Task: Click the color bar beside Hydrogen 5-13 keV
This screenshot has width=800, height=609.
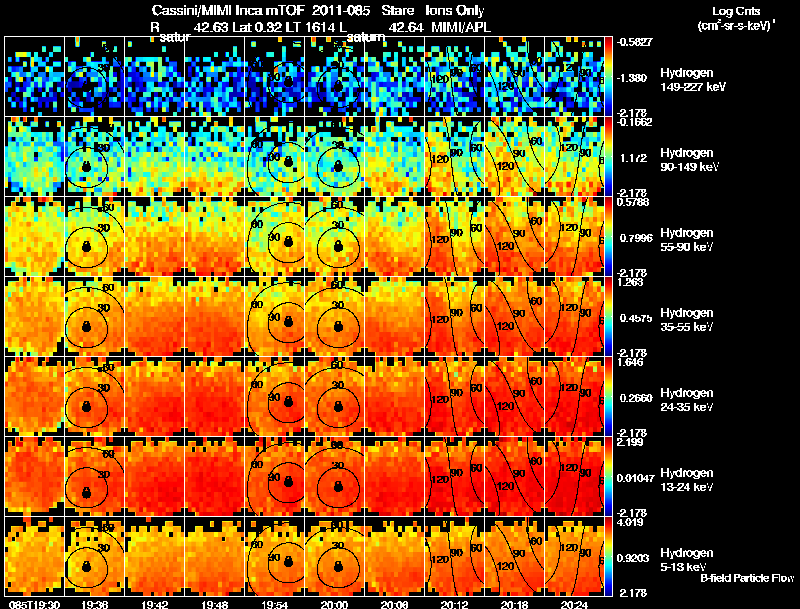Action: 608,557
